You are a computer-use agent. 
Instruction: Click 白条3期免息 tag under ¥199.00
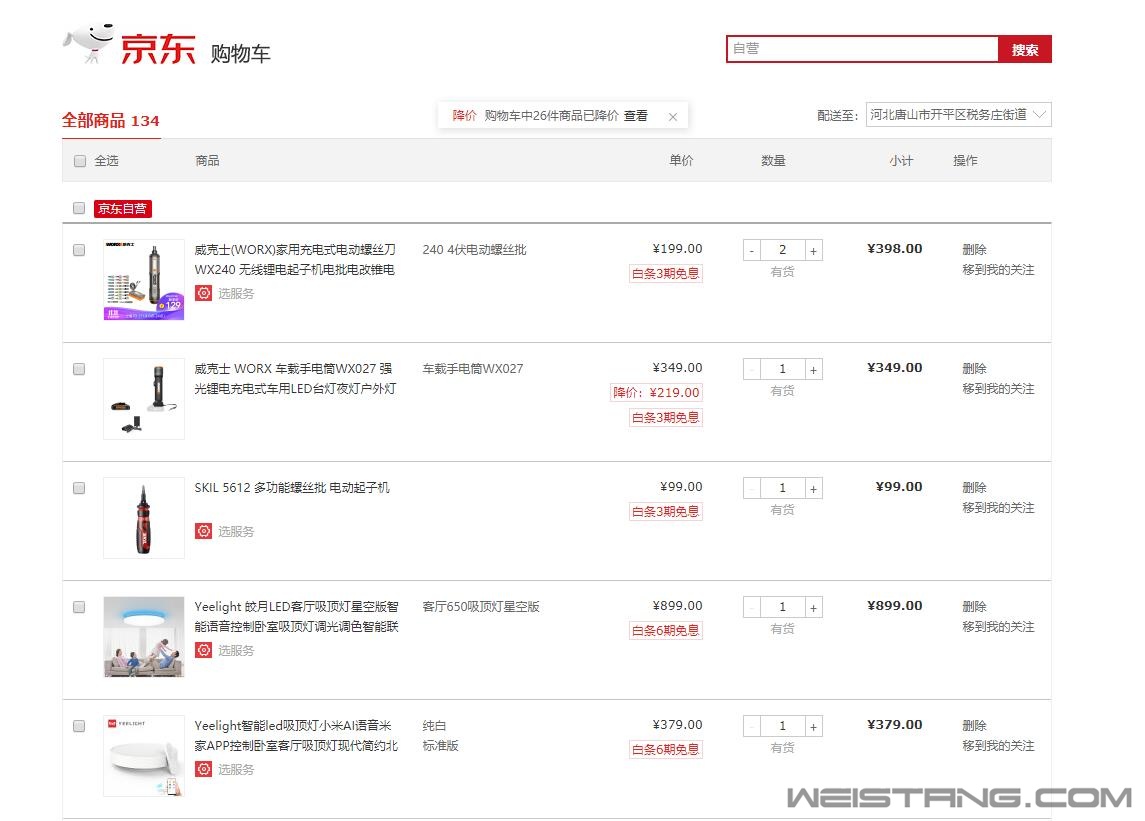tap(665, 273)
